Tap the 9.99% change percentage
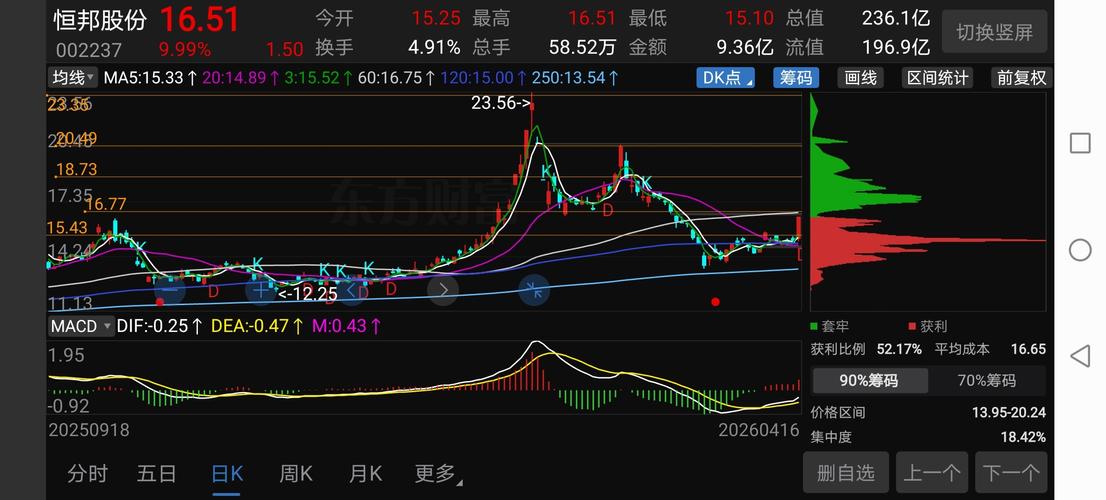Viewport: 1106px width, 500px height. click(185, 49)
